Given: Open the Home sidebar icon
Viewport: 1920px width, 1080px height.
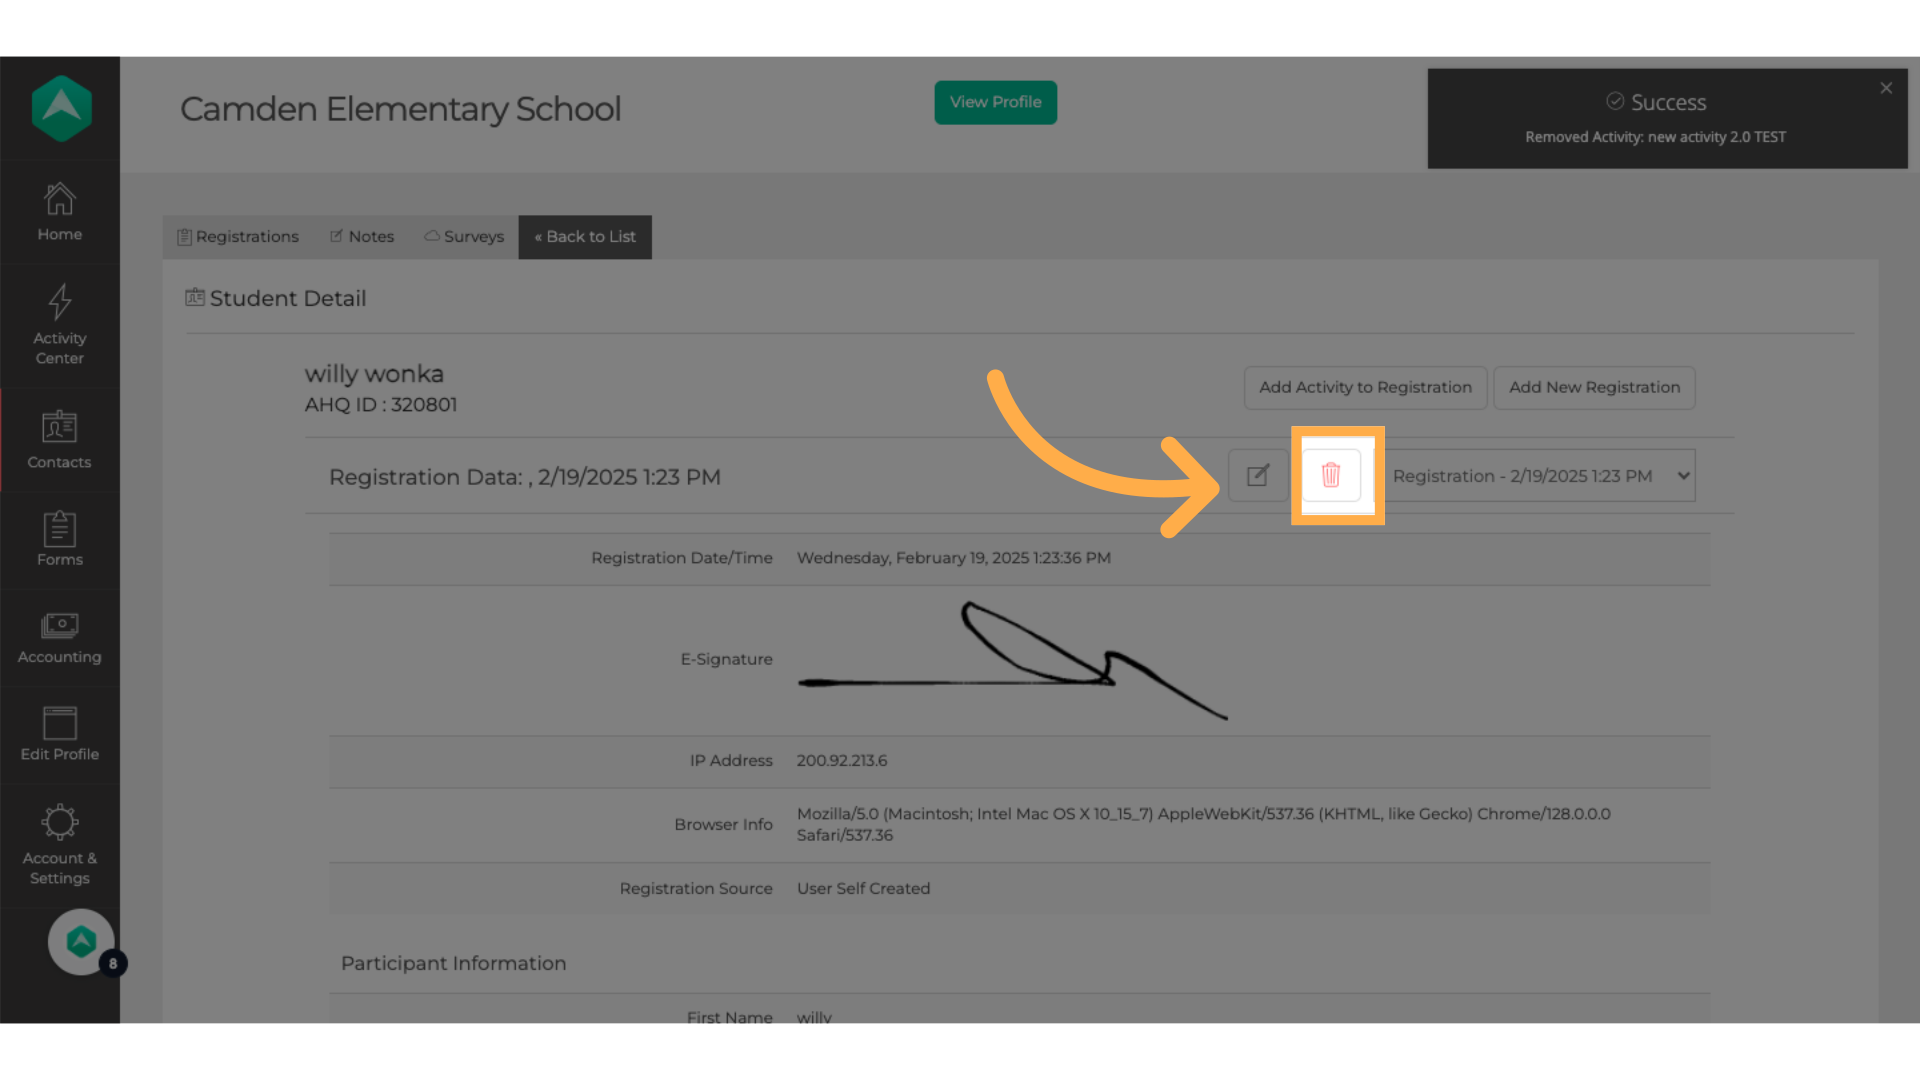Looking at the screenshot, I should (60, 212).
